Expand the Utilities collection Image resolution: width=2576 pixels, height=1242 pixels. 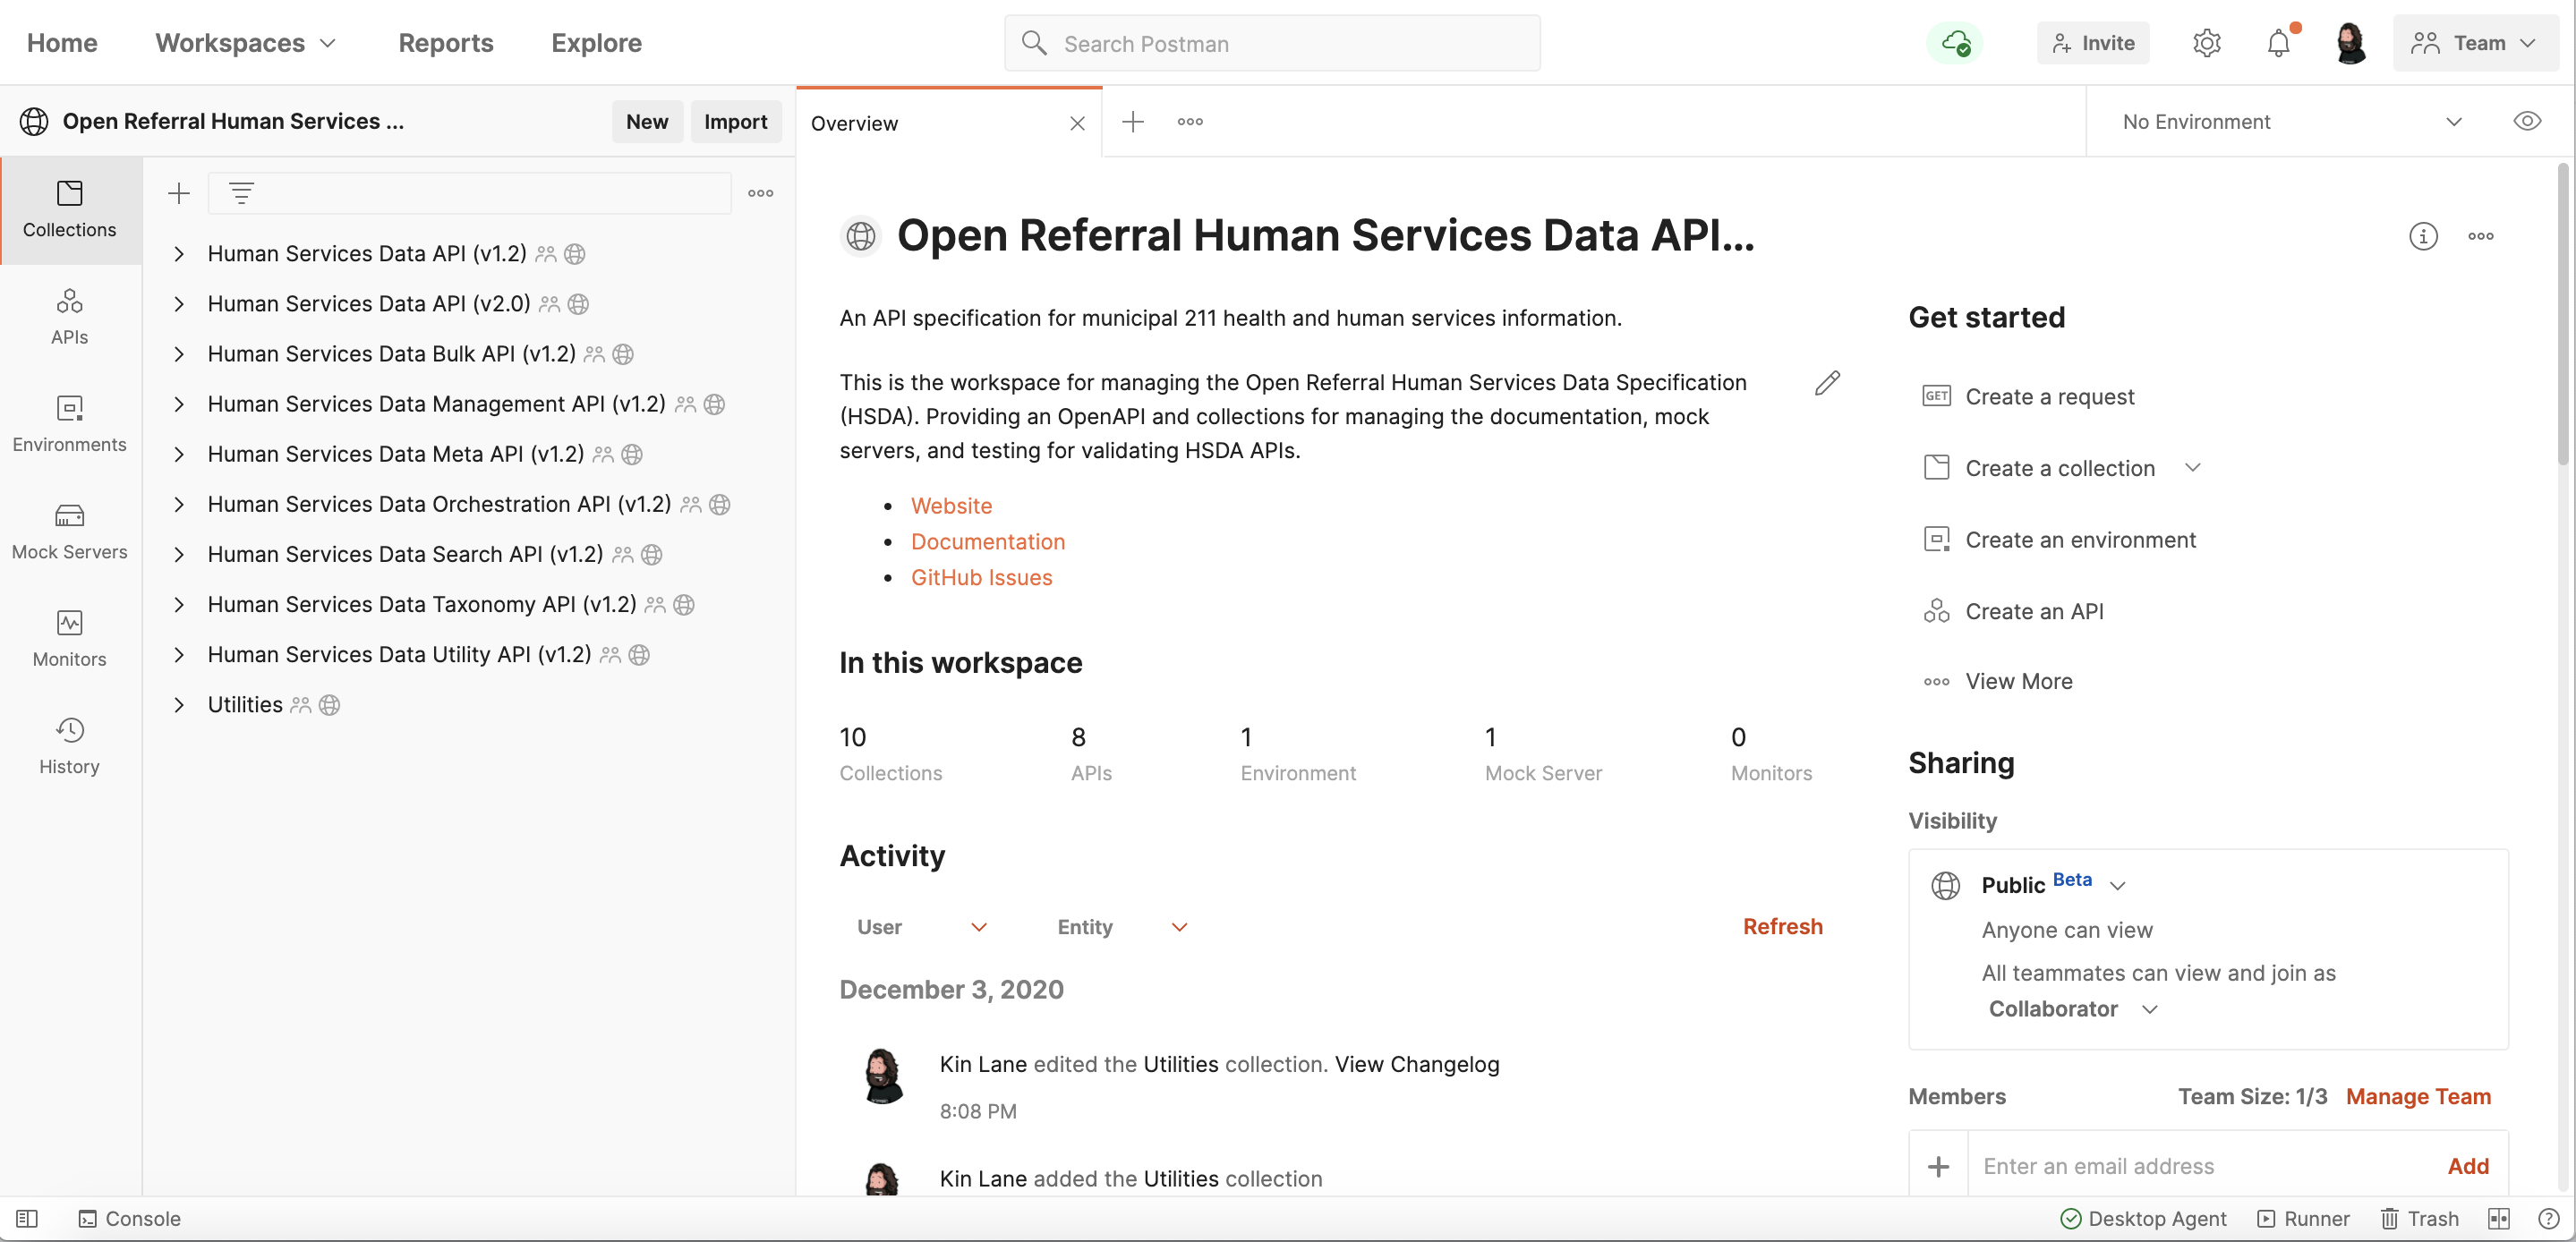coord(178,705)
